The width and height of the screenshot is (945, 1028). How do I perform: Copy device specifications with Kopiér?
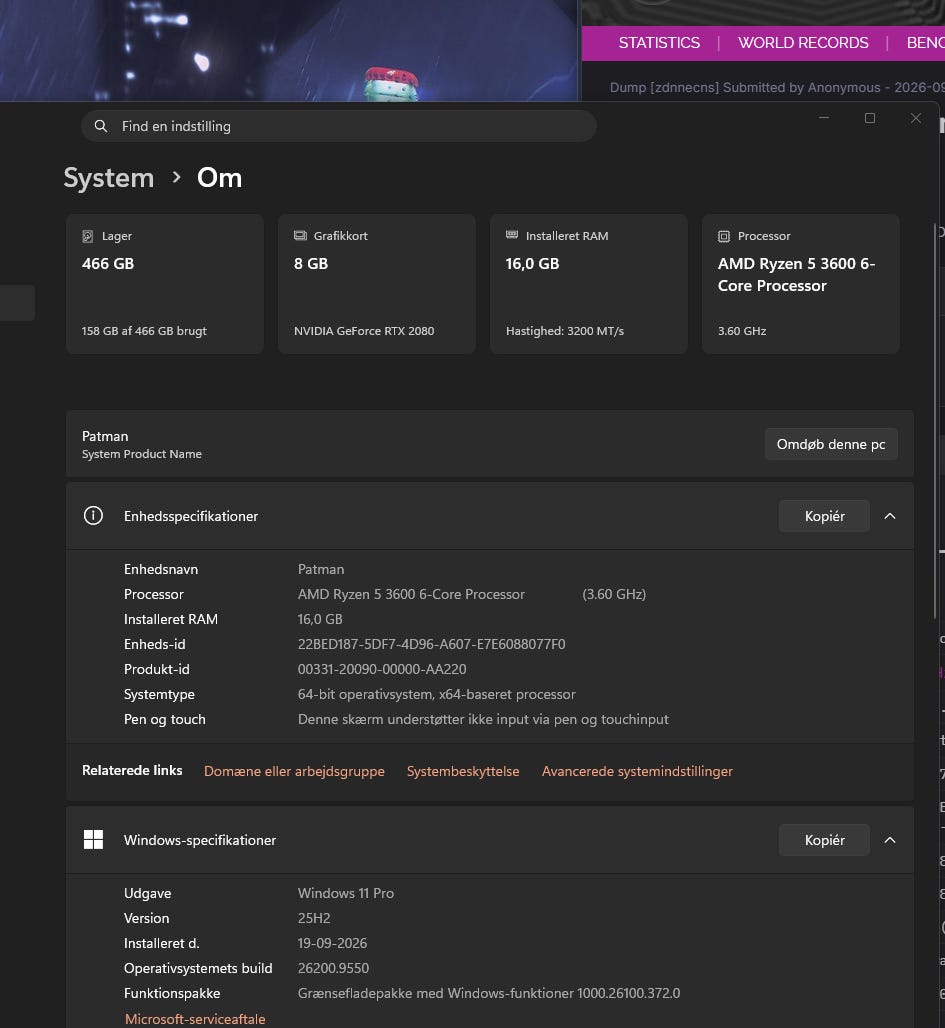824,516
